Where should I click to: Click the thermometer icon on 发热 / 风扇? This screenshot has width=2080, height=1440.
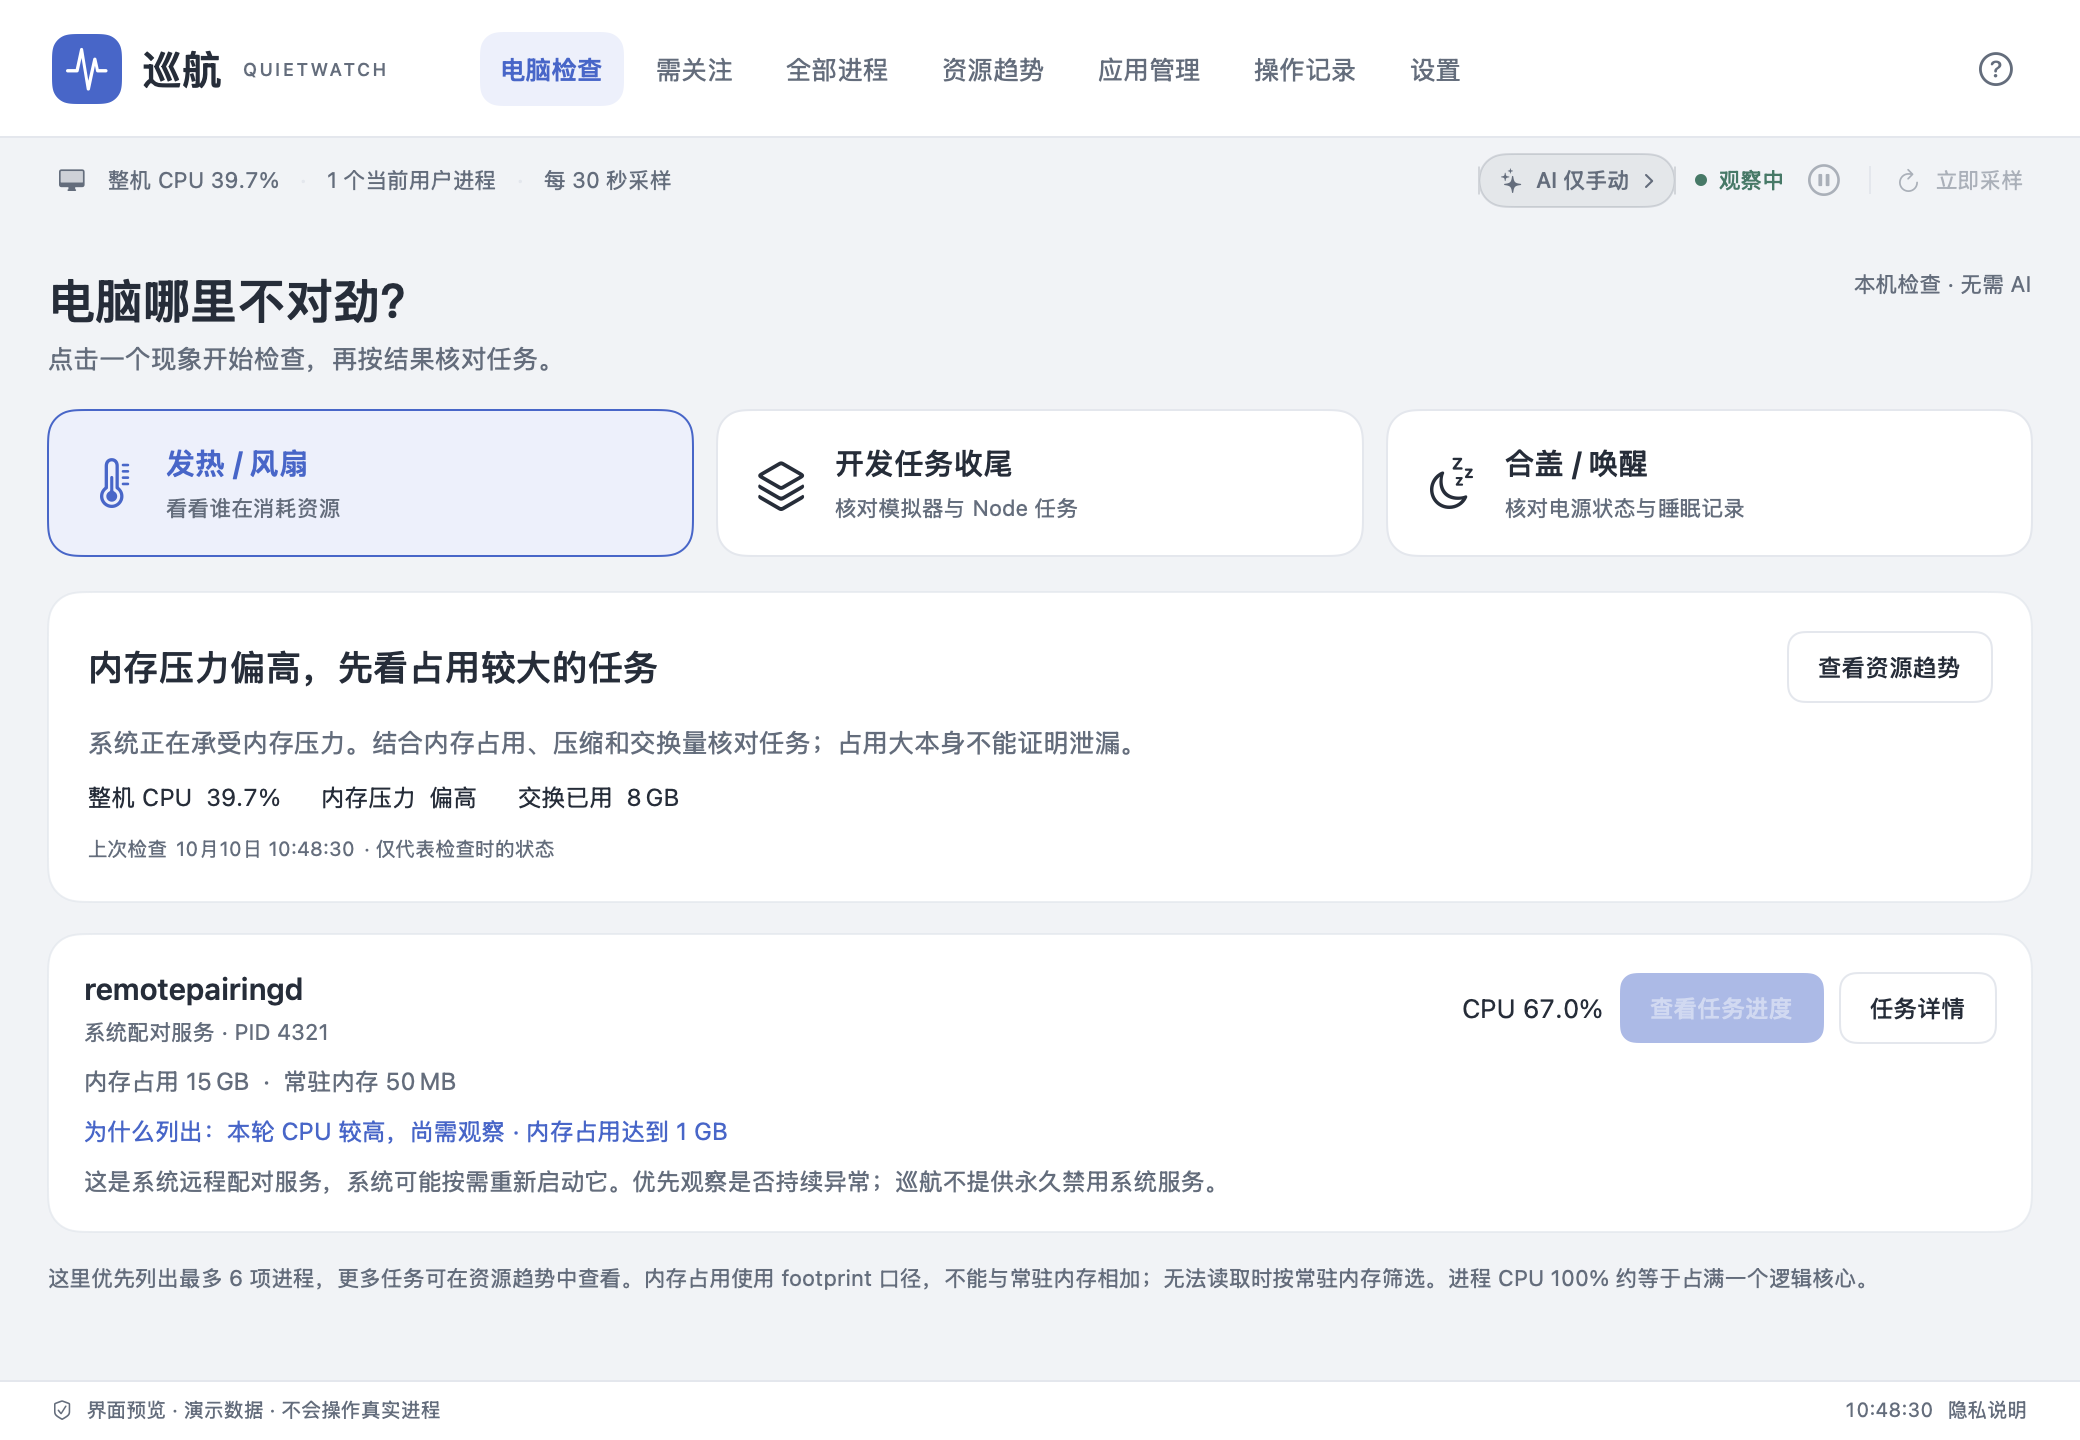pyautogui.click(x=114, y=483)
